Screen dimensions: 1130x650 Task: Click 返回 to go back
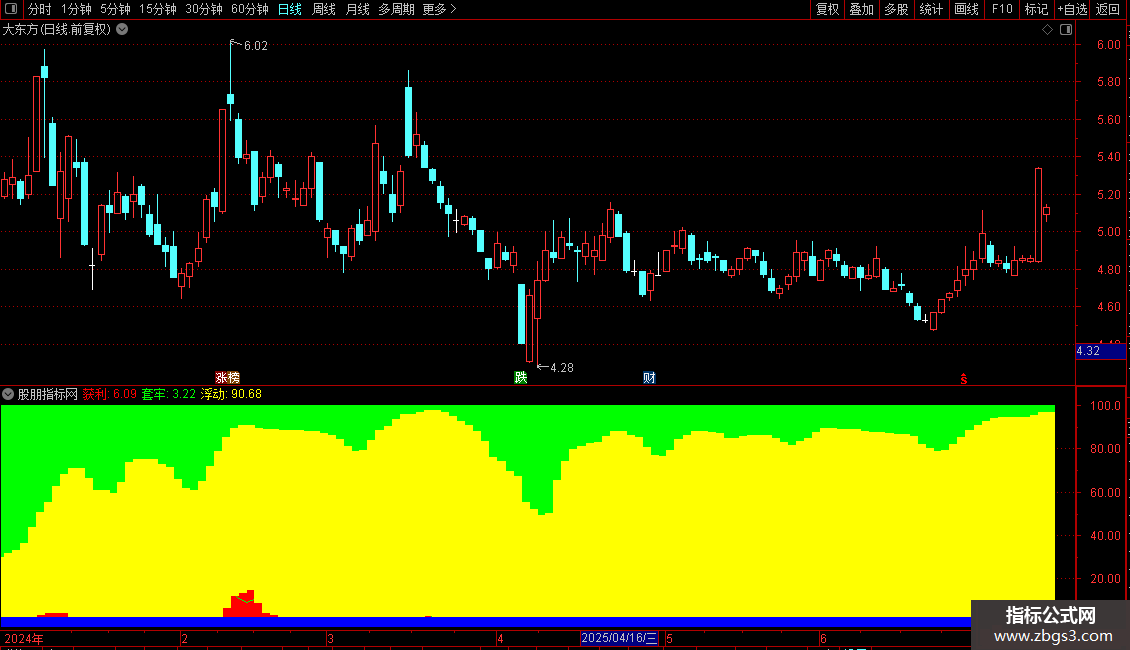(1108, 9)
